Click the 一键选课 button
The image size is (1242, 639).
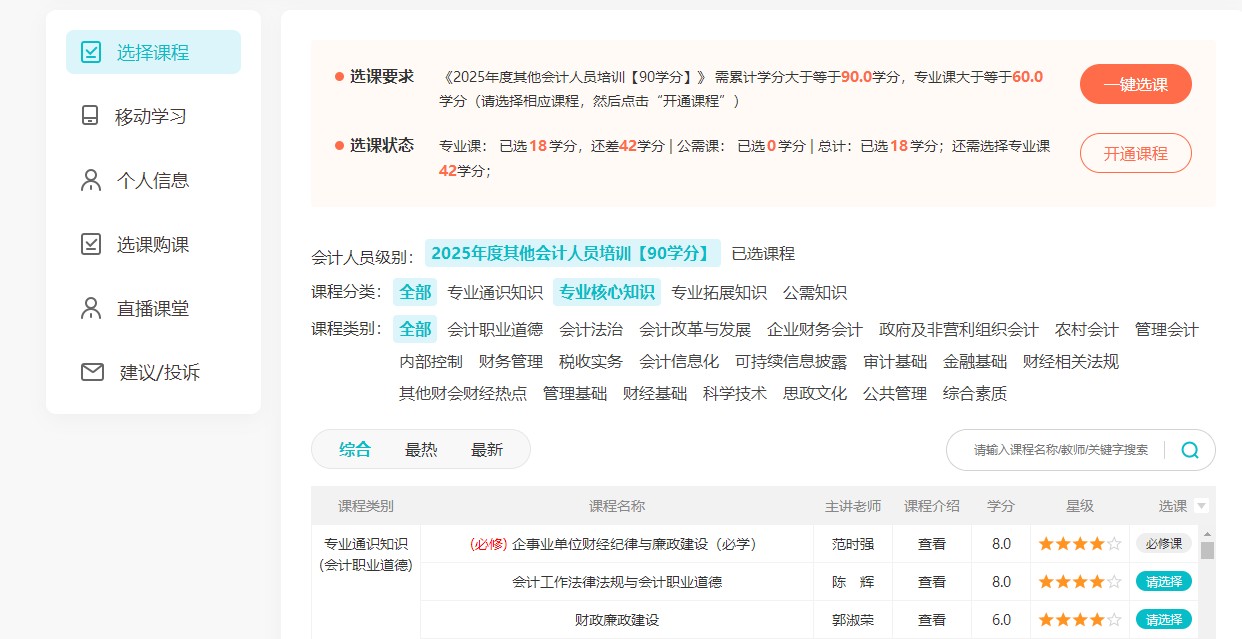[1135, 84]
